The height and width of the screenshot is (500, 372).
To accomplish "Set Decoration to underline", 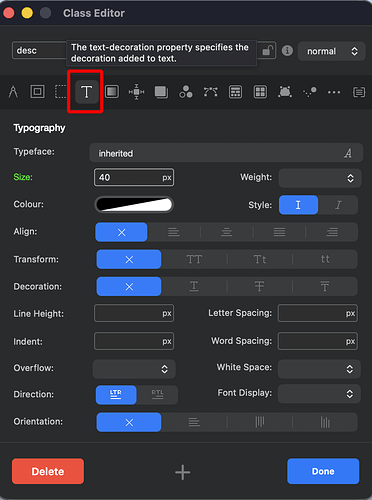I will coord(194,286).
